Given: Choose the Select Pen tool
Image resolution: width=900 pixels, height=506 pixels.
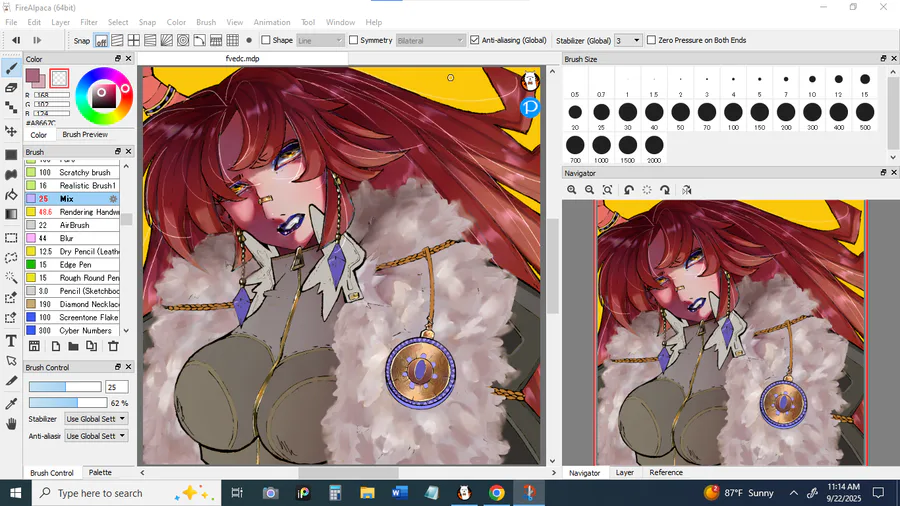Looking at the screenshot, I should pyautogui.click(x=11, y=298).
